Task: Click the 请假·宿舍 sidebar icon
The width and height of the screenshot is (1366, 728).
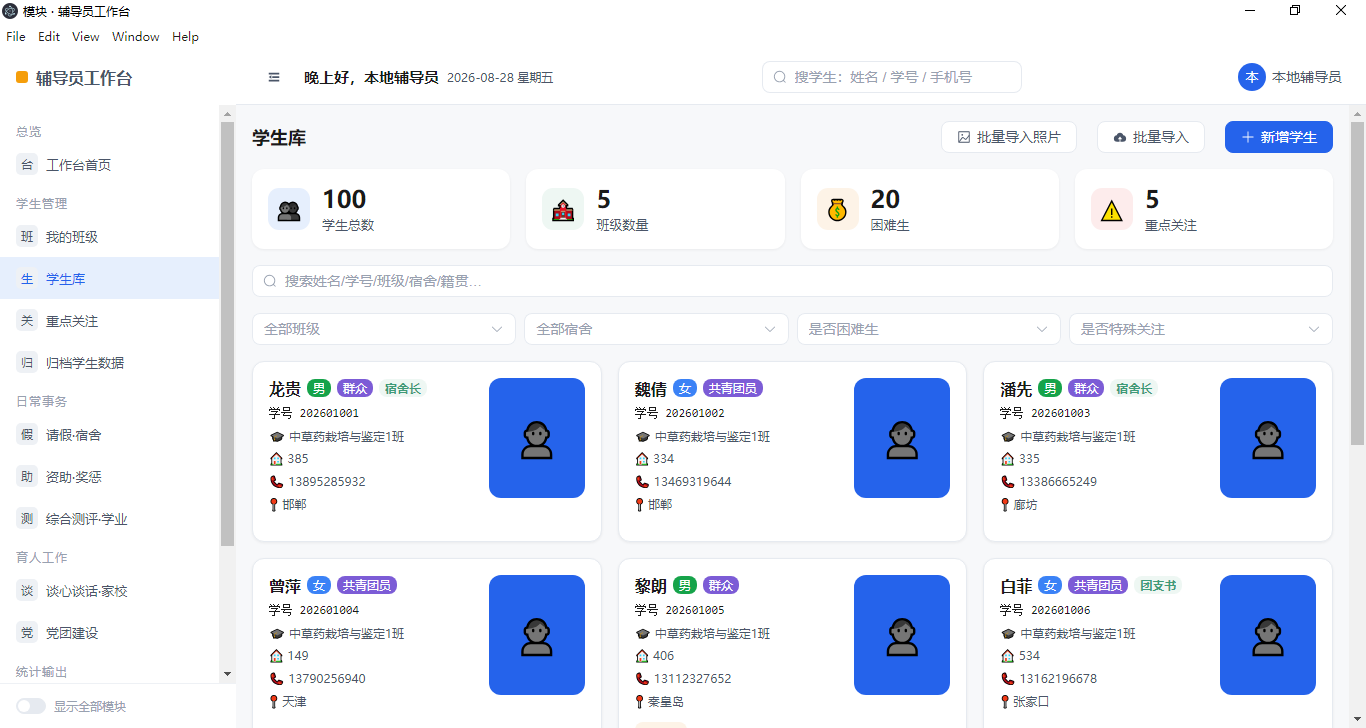Action: [x=27, y=435]
